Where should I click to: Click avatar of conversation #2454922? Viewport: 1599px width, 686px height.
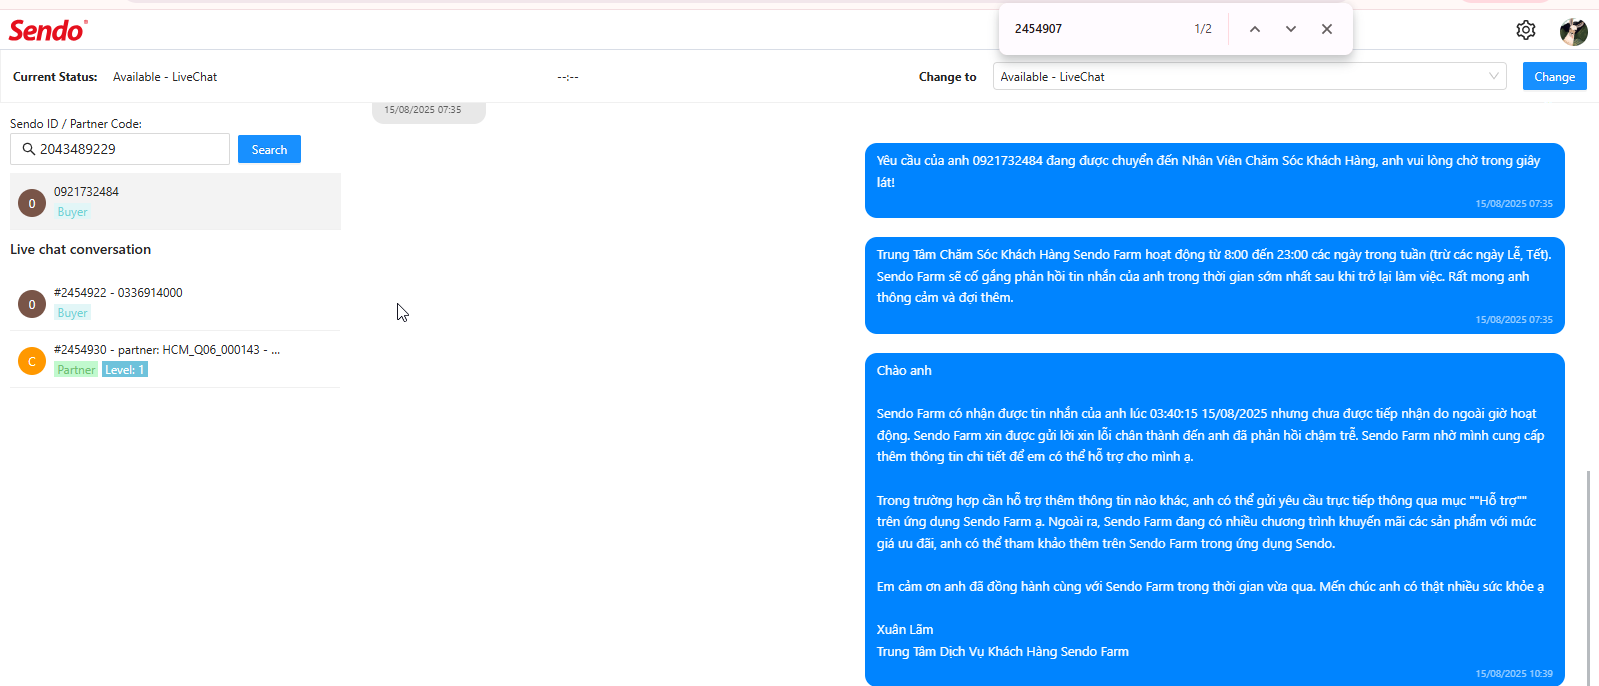[x=32, y=304]
